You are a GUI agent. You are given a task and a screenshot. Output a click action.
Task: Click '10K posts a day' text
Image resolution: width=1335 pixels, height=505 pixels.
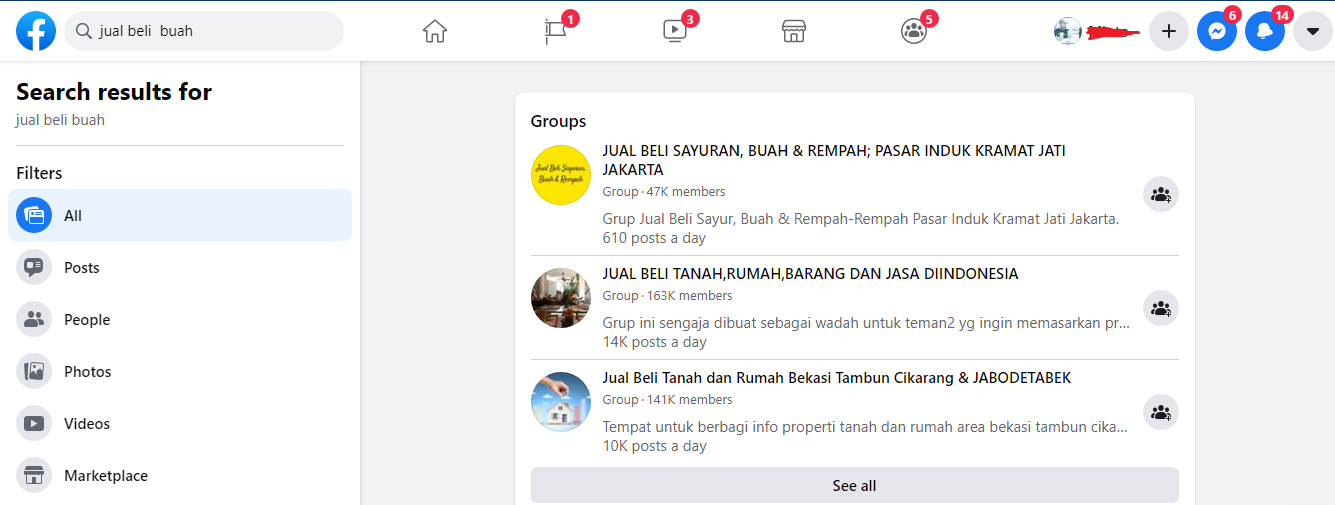(654, 446)
